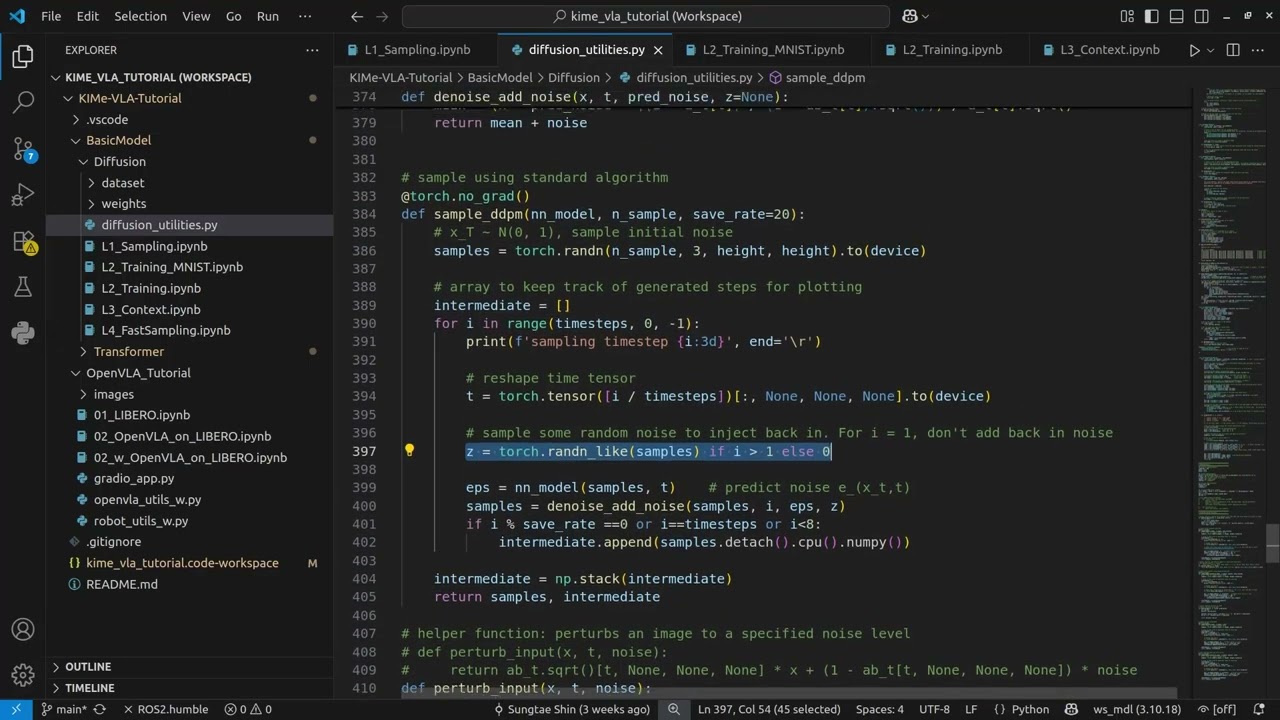Open the Search view in activity bar

point(23,102)
